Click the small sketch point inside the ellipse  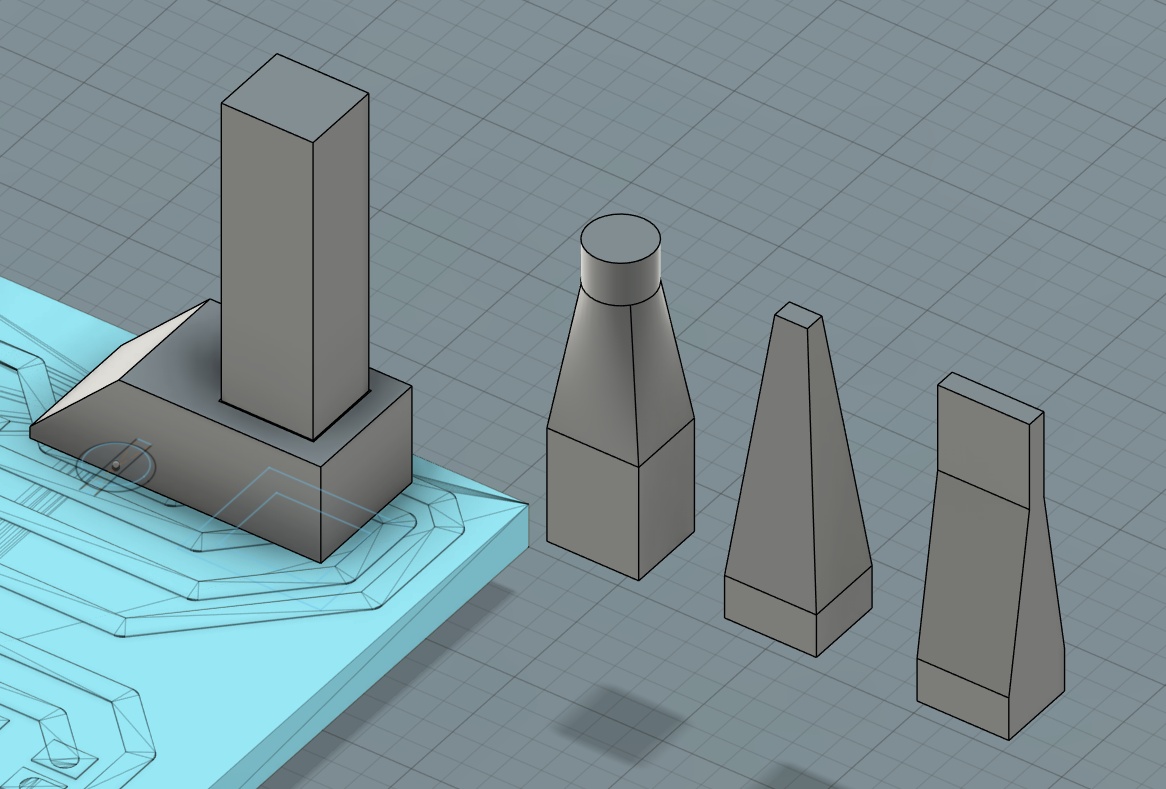click(x=118, y=464)
